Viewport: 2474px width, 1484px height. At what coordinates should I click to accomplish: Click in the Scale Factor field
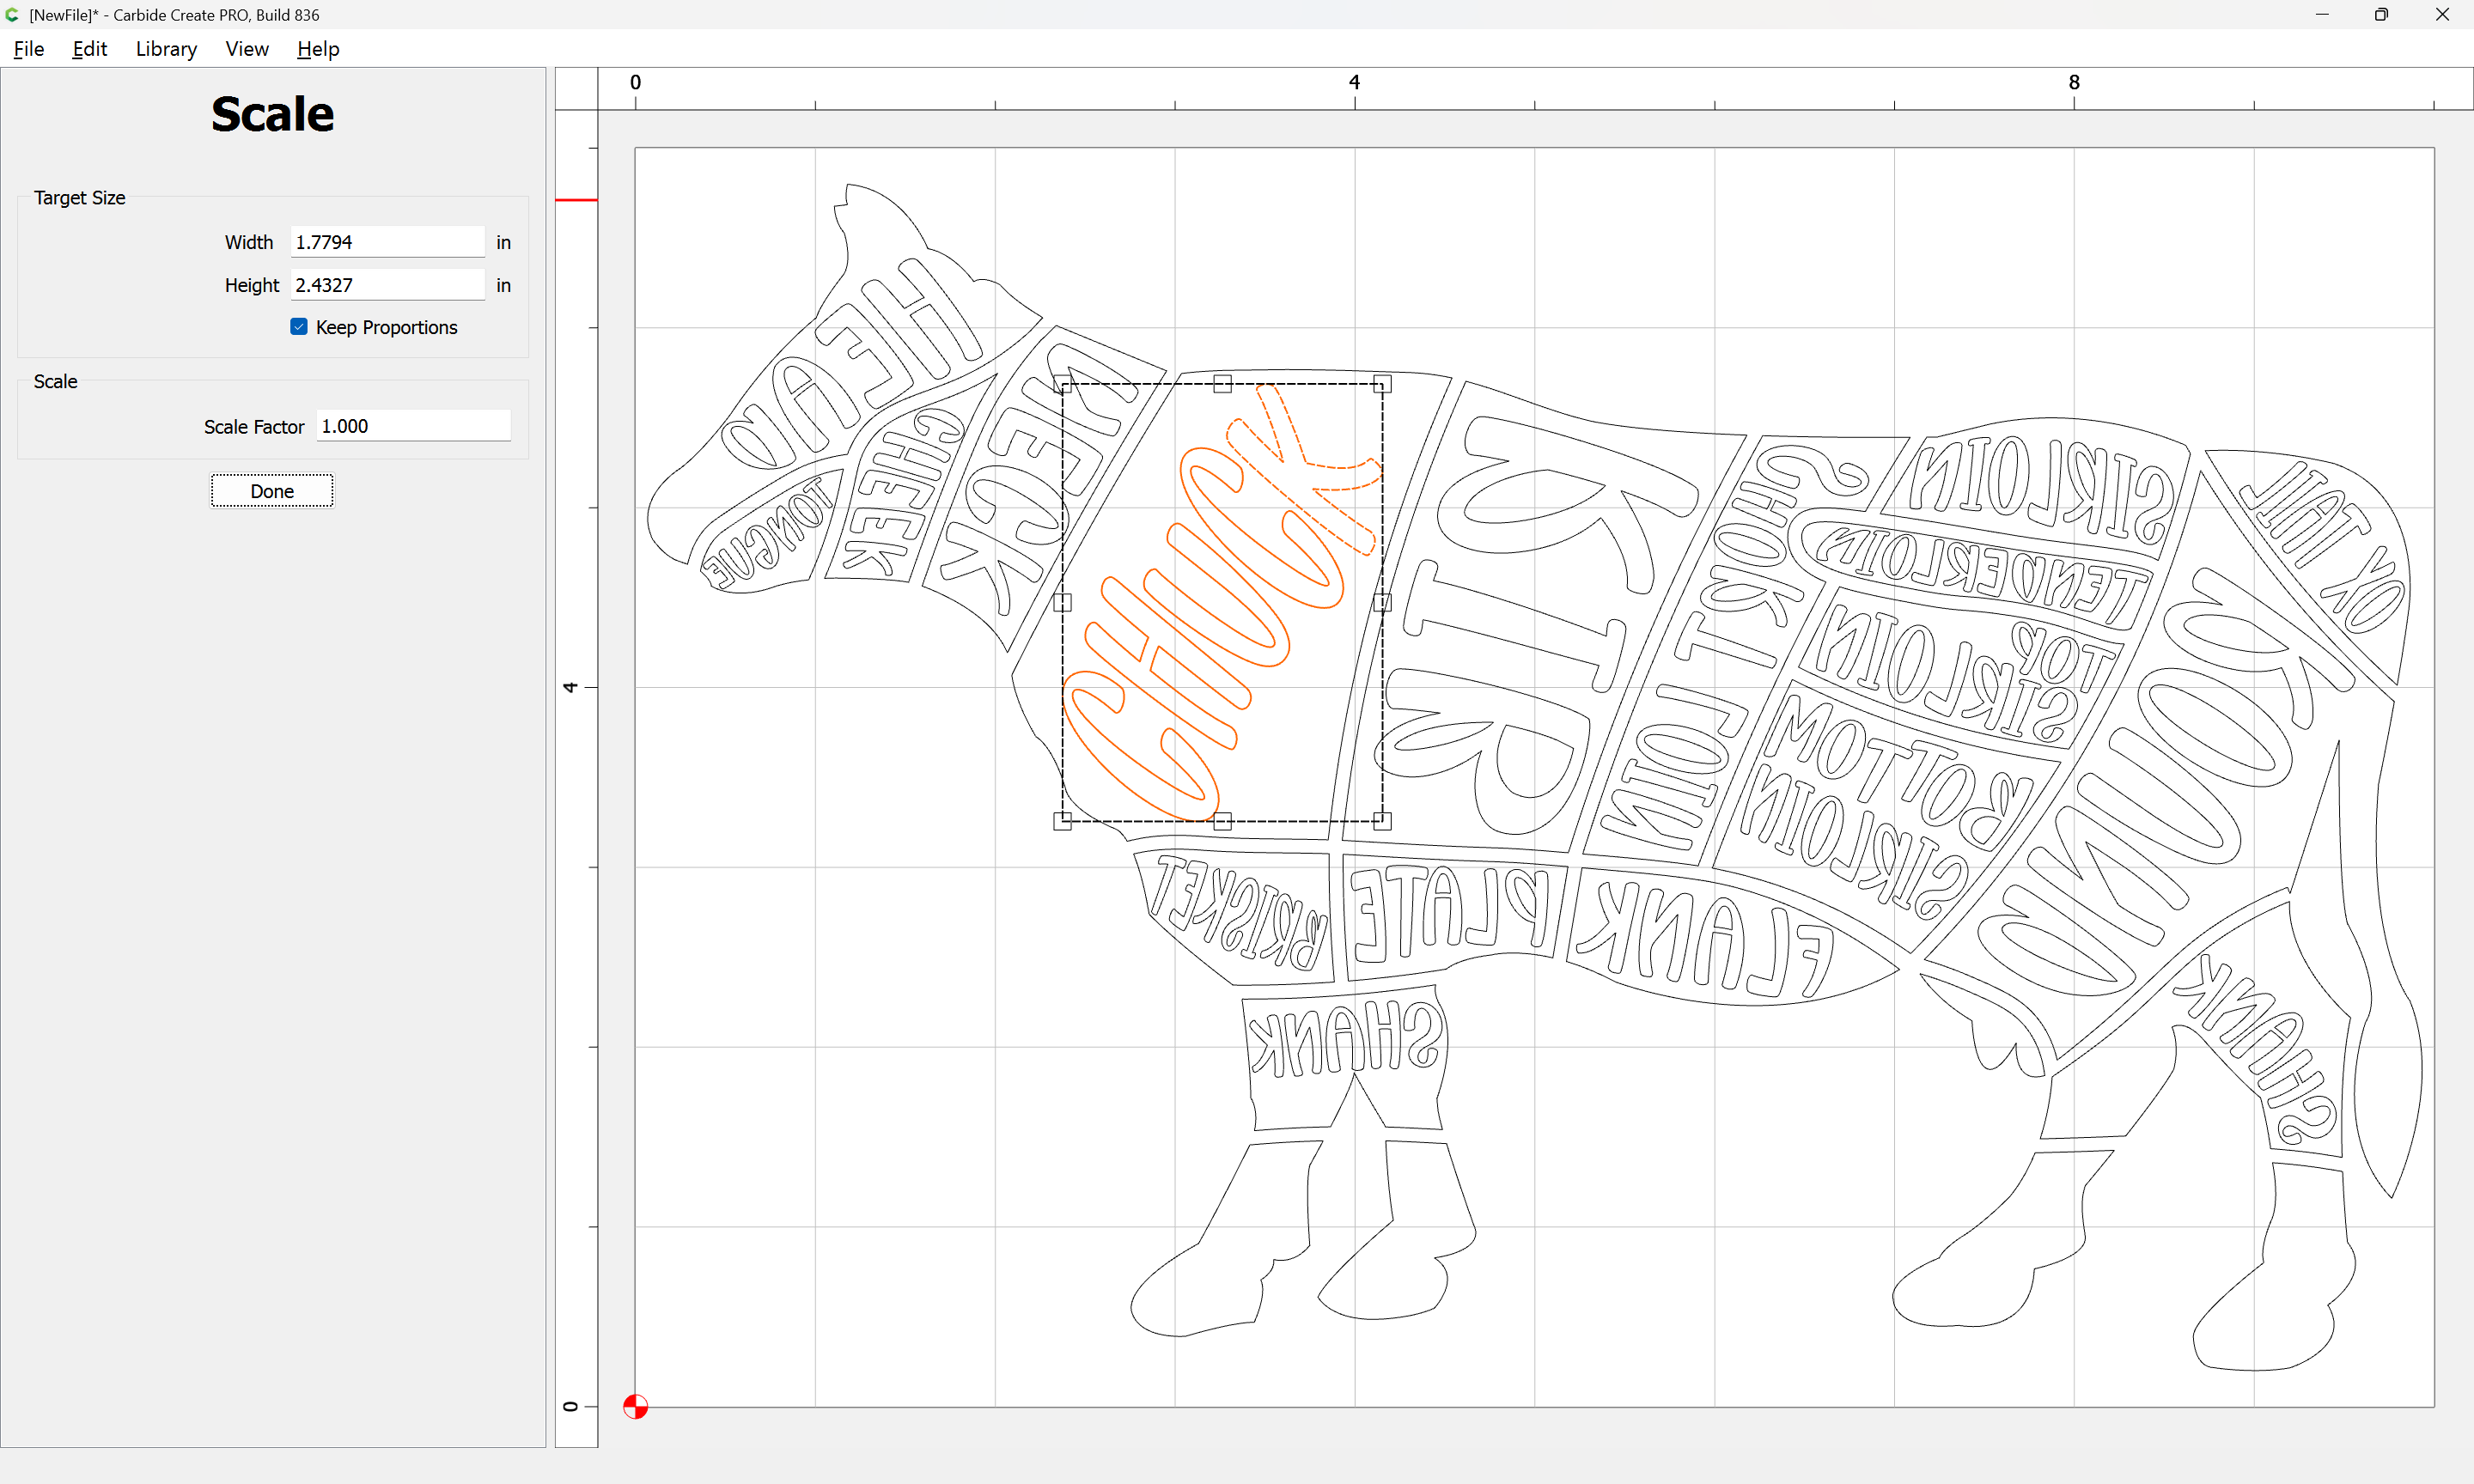[413, 426]
